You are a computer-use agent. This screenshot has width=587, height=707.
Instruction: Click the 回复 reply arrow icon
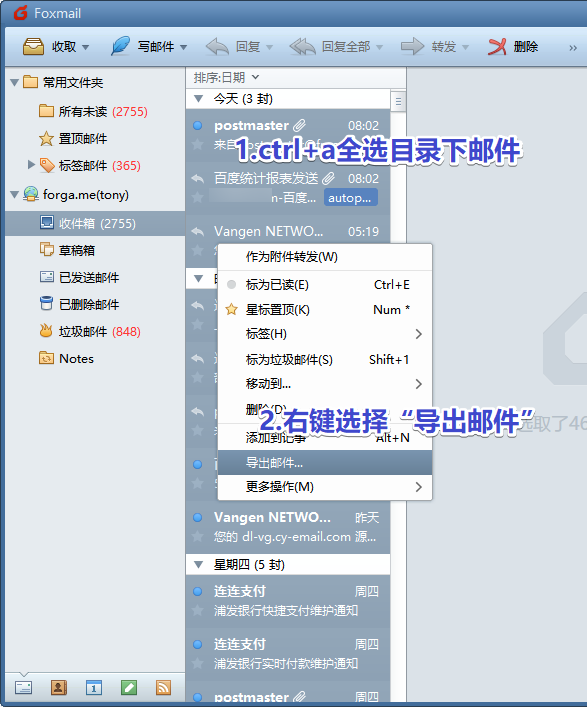(217, 46)
